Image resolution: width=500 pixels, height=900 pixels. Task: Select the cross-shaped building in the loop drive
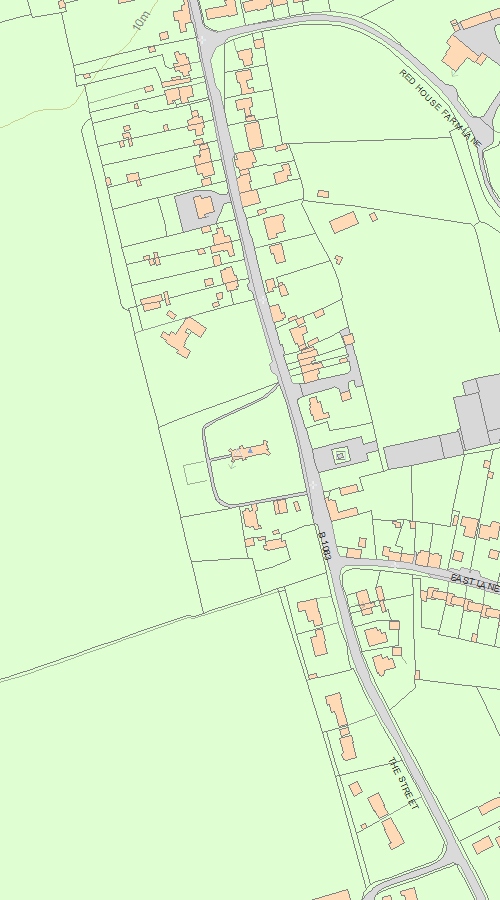[x=250, y=452]
